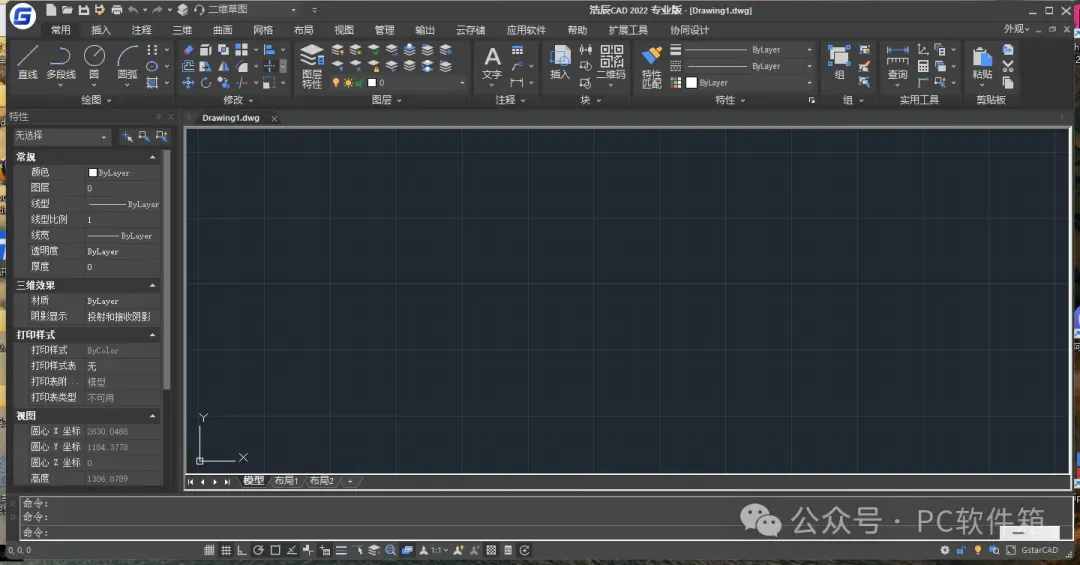Toggle lineweight display in the status bar
The height and width of the screenshot is (565, 1080).
[x=341, y=550]
